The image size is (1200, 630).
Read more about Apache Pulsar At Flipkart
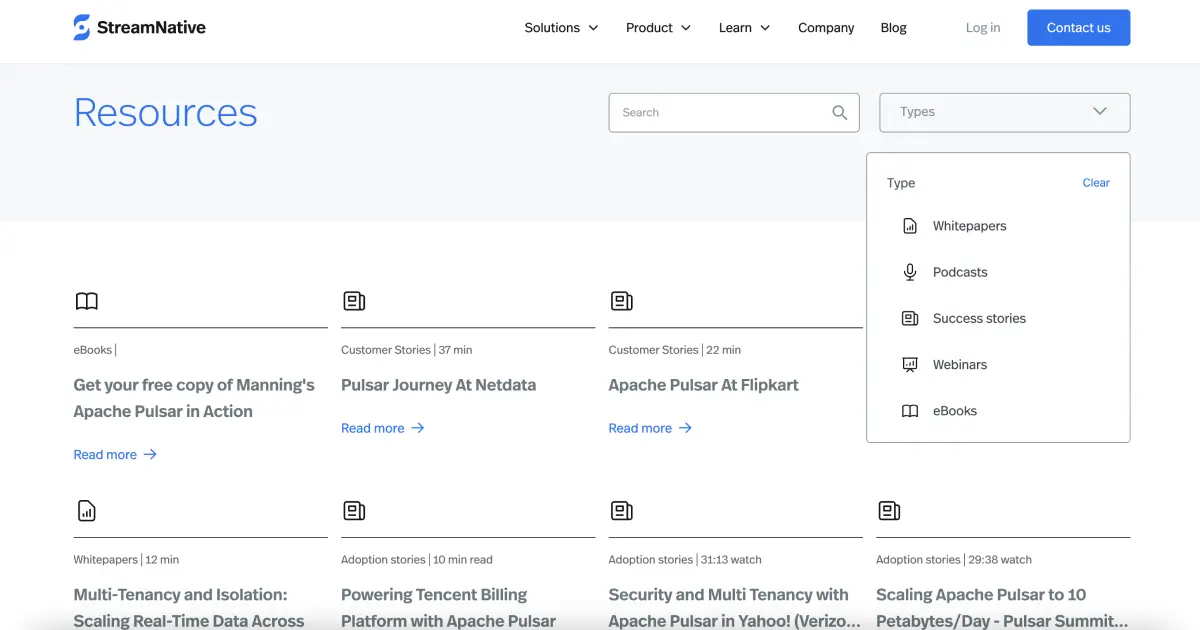pos(650,428)
